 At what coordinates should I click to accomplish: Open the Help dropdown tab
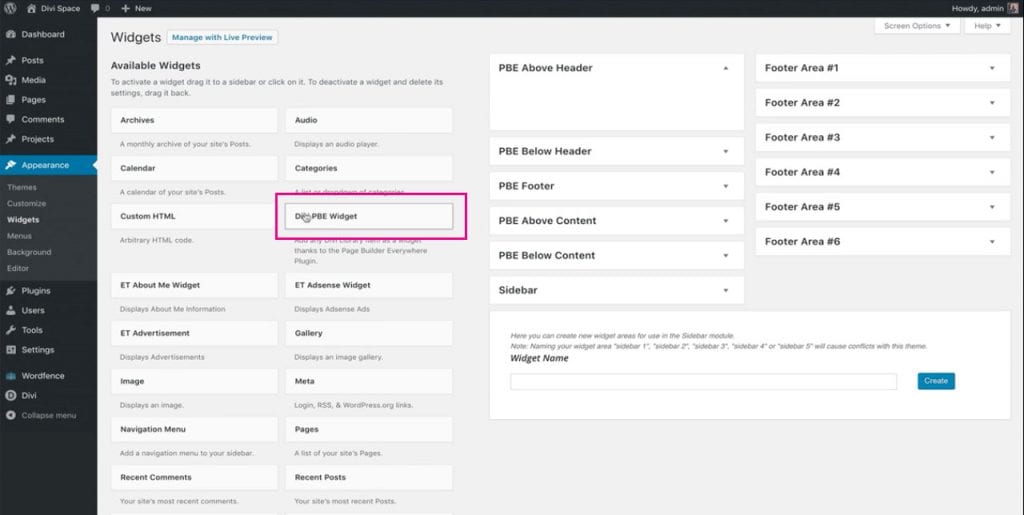[x=988, y=26]
